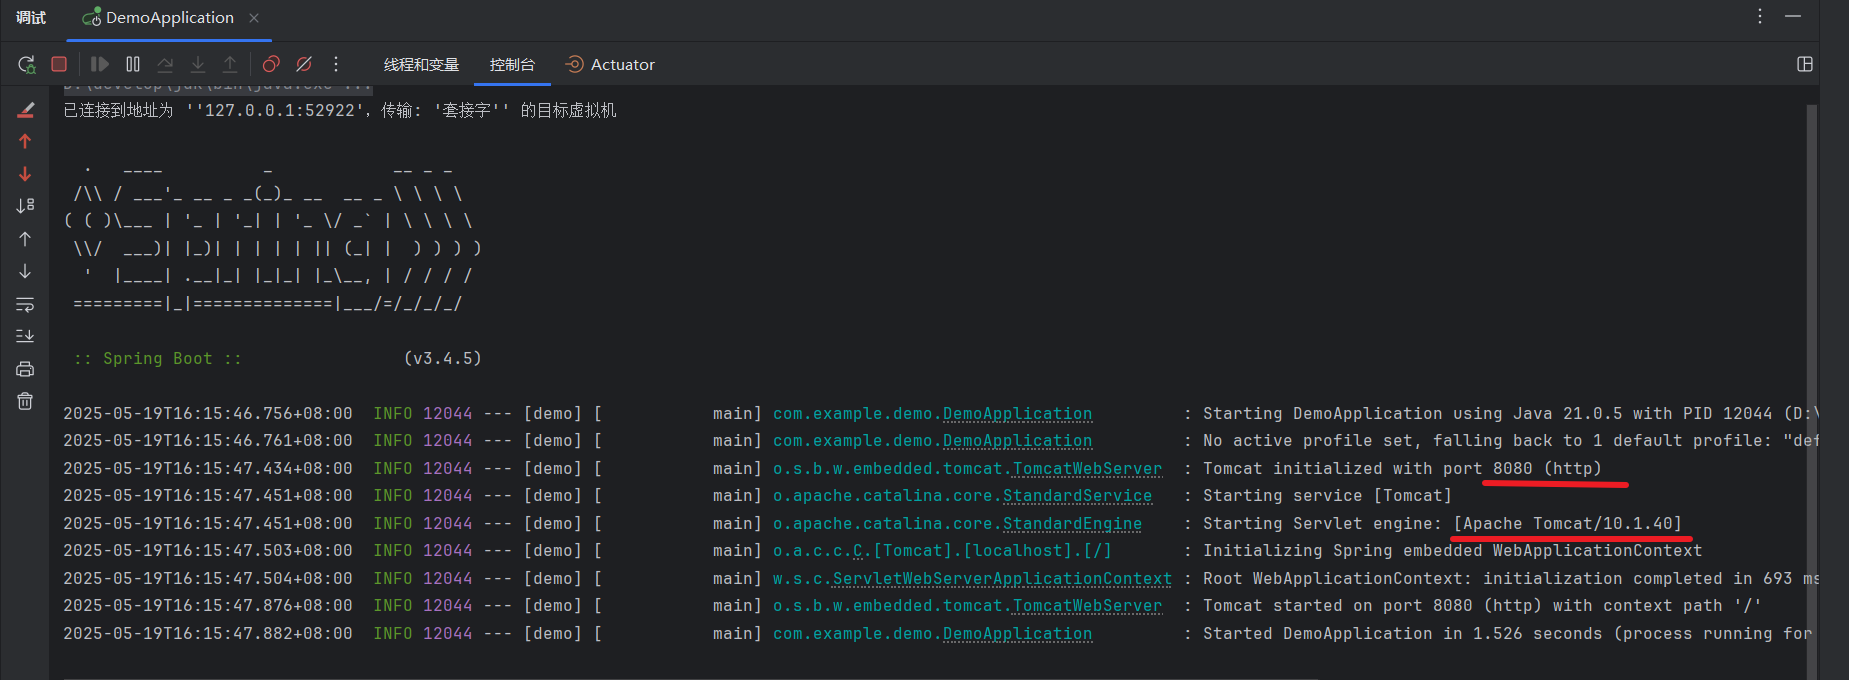Screen dimensions: 1849x680
Task: Open TomcatWebServer link in port 8080 initialized line
Action: coord(1087,469)
